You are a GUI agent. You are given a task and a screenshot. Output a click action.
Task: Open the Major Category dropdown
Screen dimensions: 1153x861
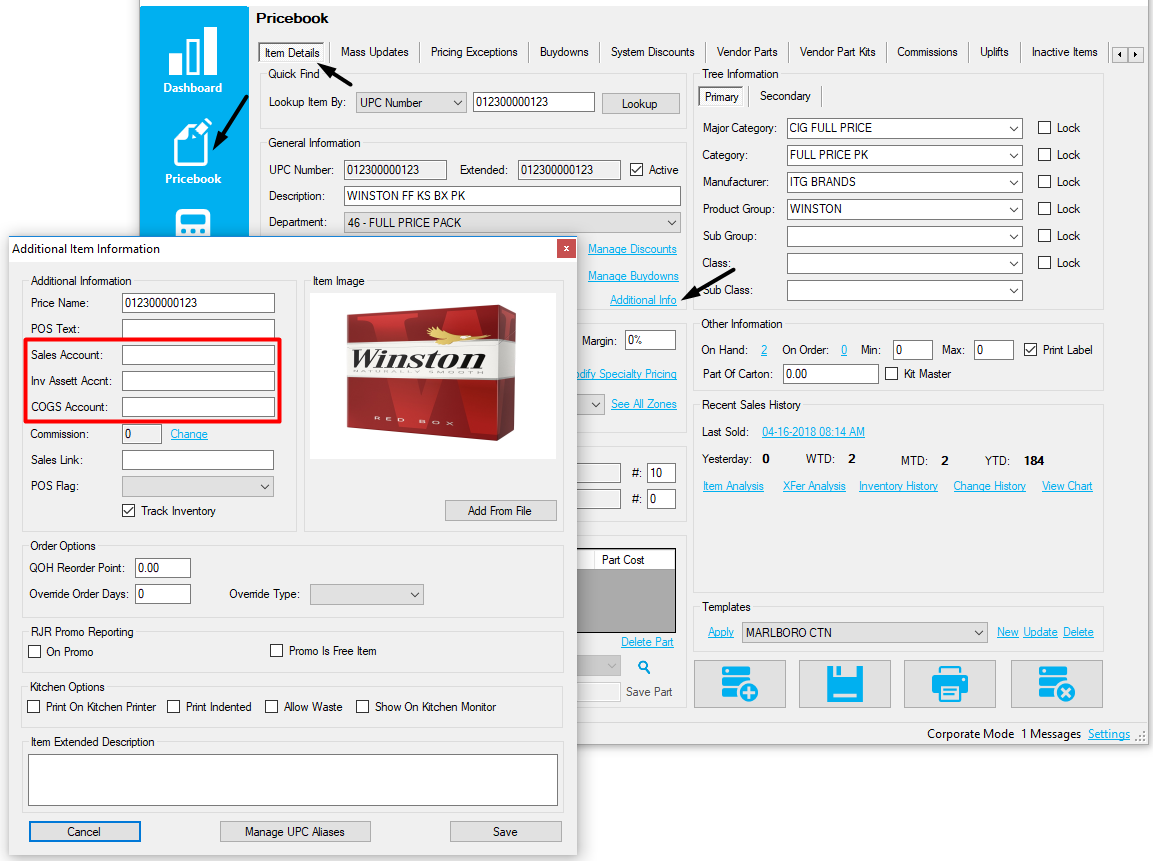pos(904,128)
